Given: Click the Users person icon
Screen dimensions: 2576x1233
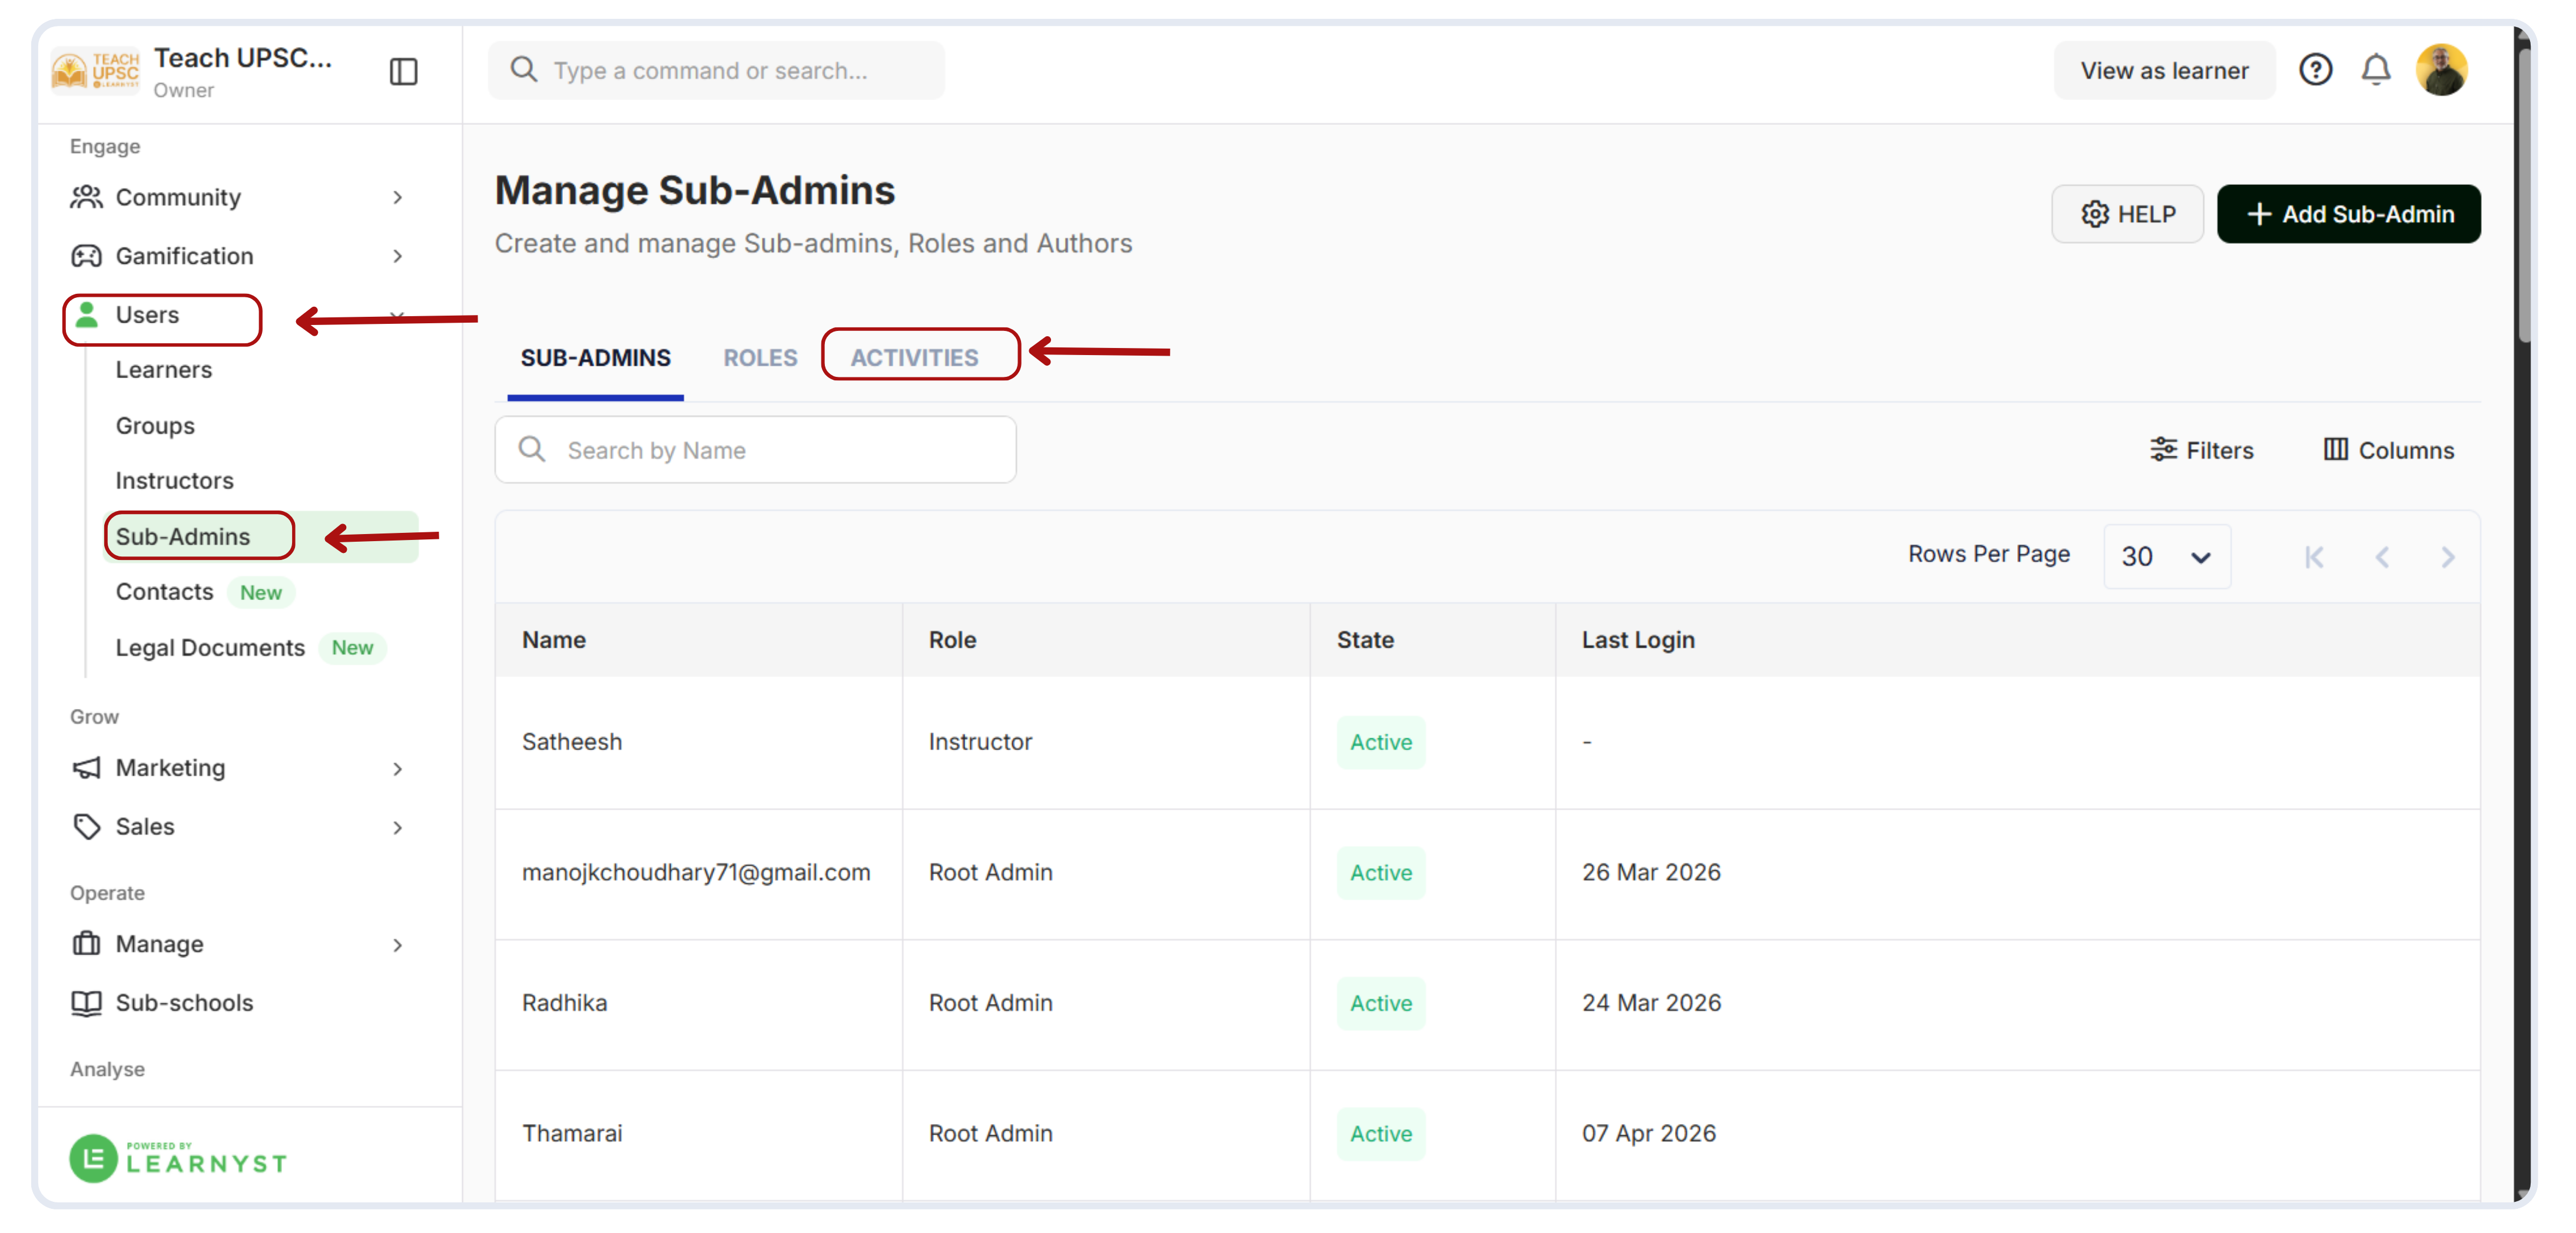Looking at the screenshot, I should (x=87, y=315).
